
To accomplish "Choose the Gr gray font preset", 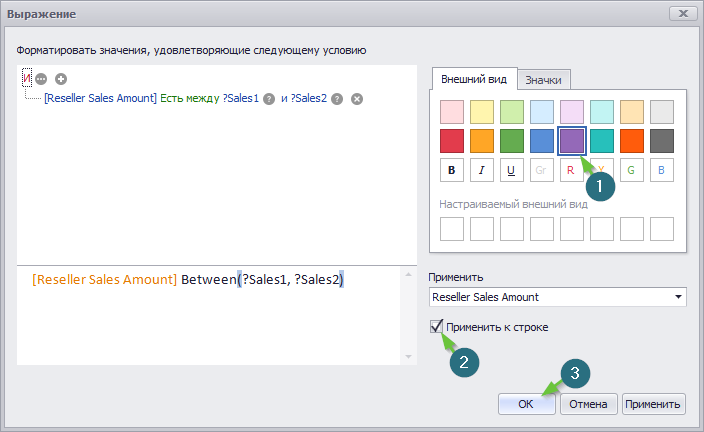I will 541,170.
